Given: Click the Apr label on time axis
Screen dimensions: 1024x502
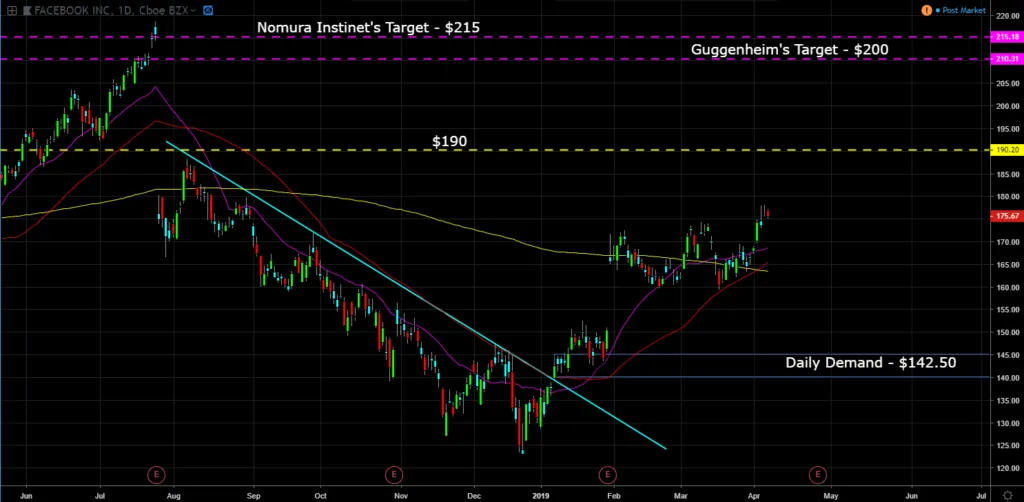Looking at the screenshot, I should (x=755, y=495).
